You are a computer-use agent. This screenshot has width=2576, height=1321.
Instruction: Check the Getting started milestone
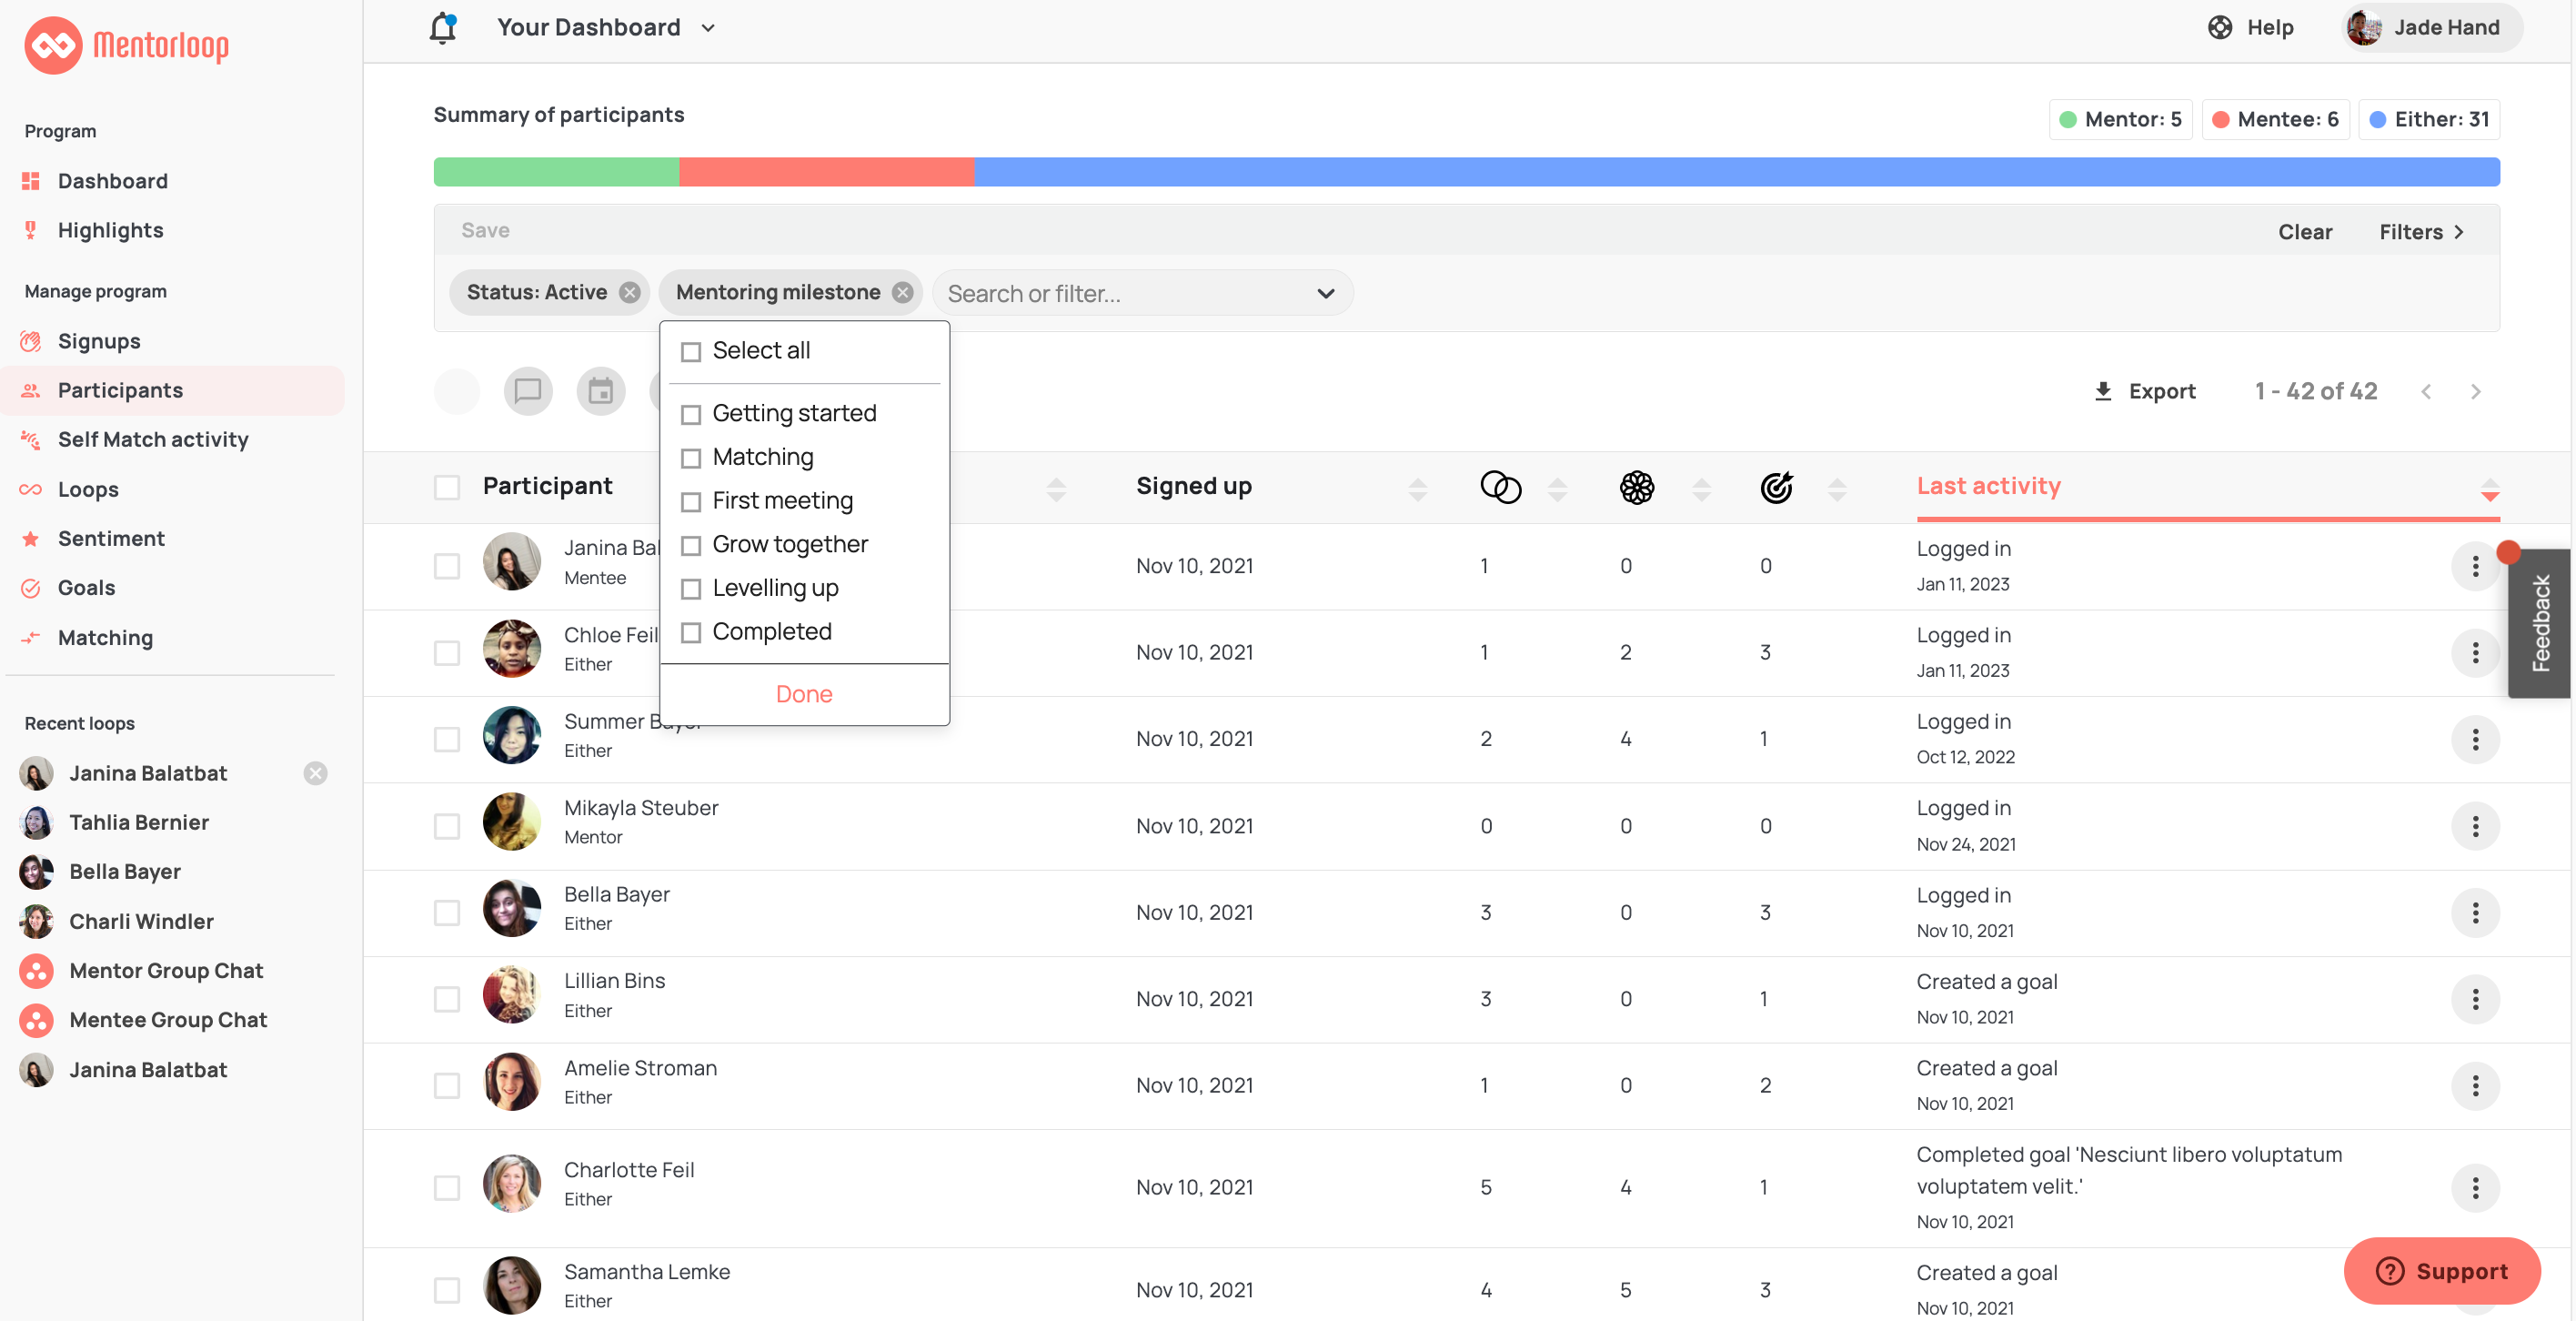[x=690, y=415]
